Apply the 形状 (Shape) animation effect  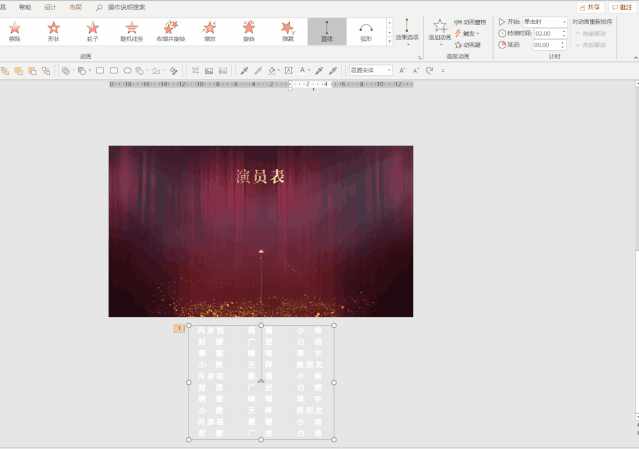53,31
